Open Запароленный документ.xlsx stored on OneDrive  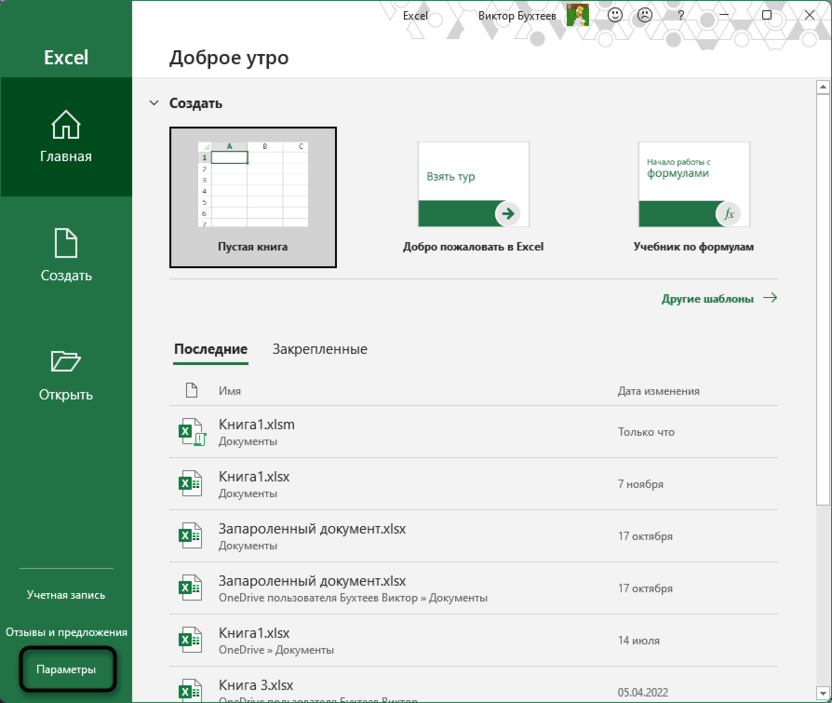tap(473, 588)
